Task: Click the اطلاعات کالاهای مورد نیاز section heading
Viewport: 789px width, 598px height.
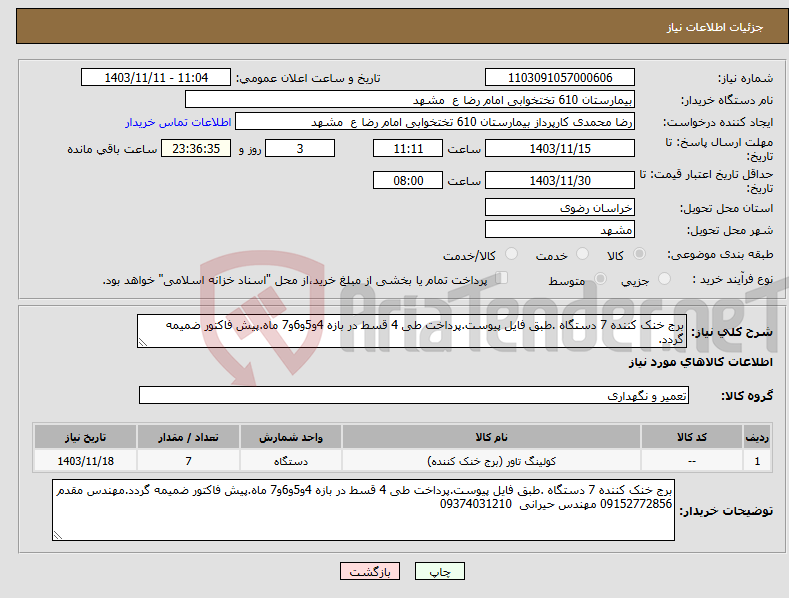Action: click(700, 362)
